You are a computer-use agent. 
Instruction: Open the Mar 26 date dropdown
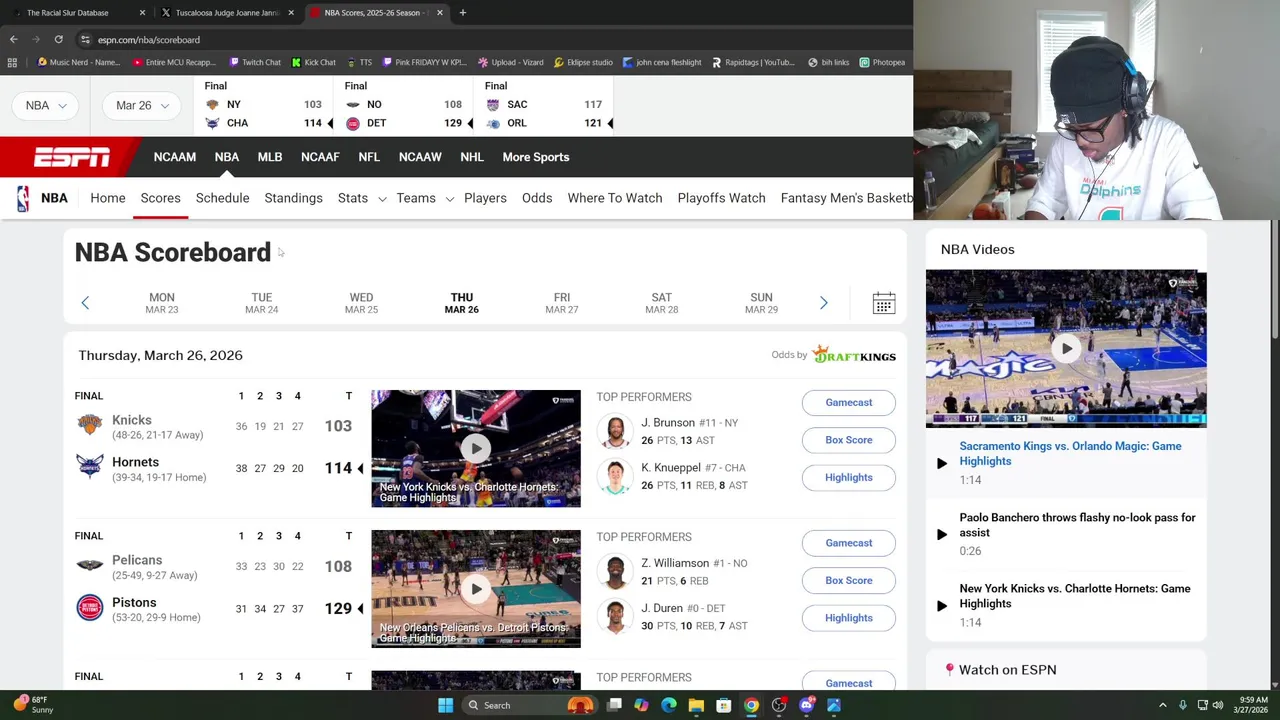[143, 105]
